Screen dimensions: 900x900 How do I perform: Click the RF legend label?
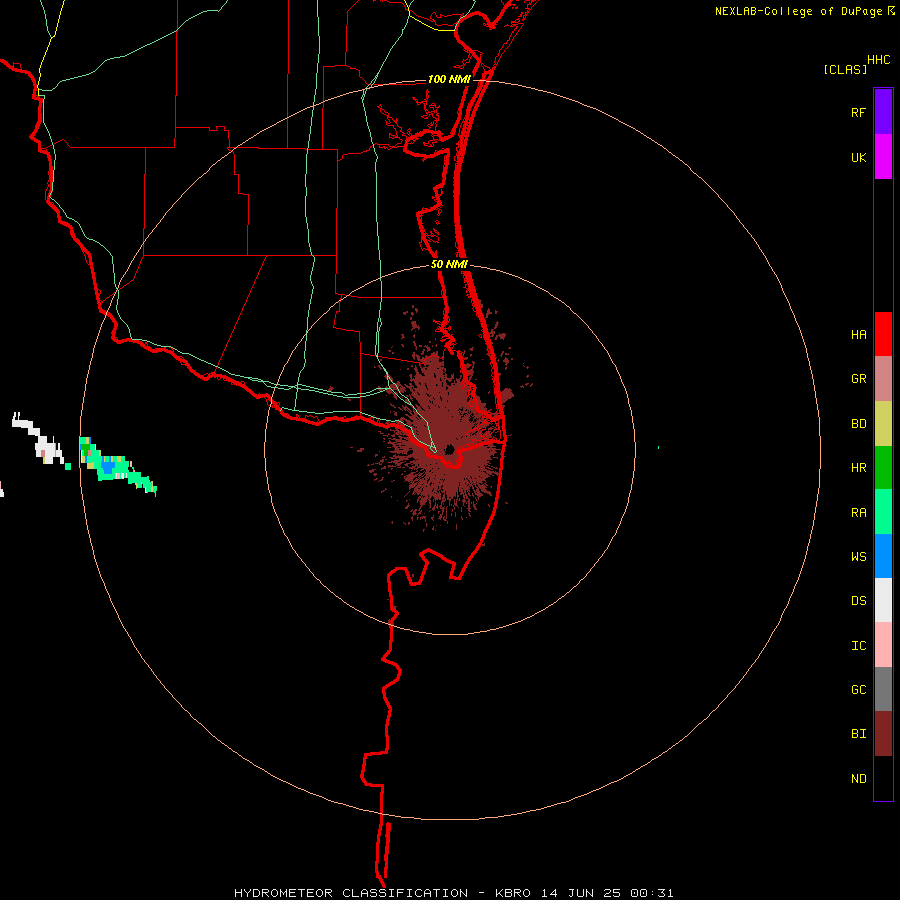[x=858, y=112]
